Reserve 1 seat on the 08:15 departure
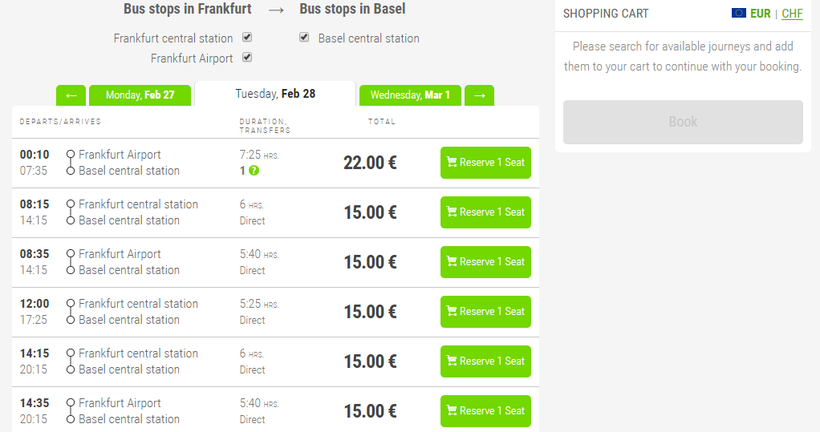 pos(485,212)
